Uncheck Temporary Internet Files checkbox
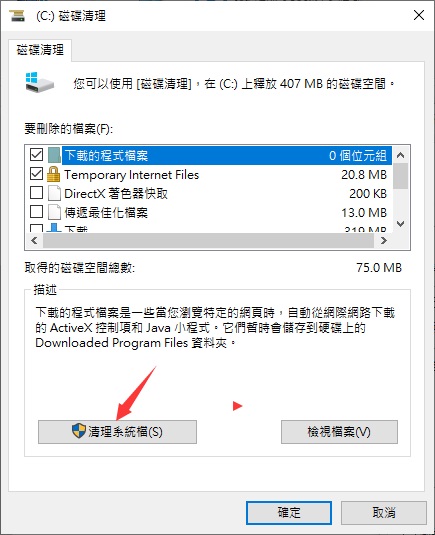This screenshot has width=435, height=535. (x=36, y=174)
